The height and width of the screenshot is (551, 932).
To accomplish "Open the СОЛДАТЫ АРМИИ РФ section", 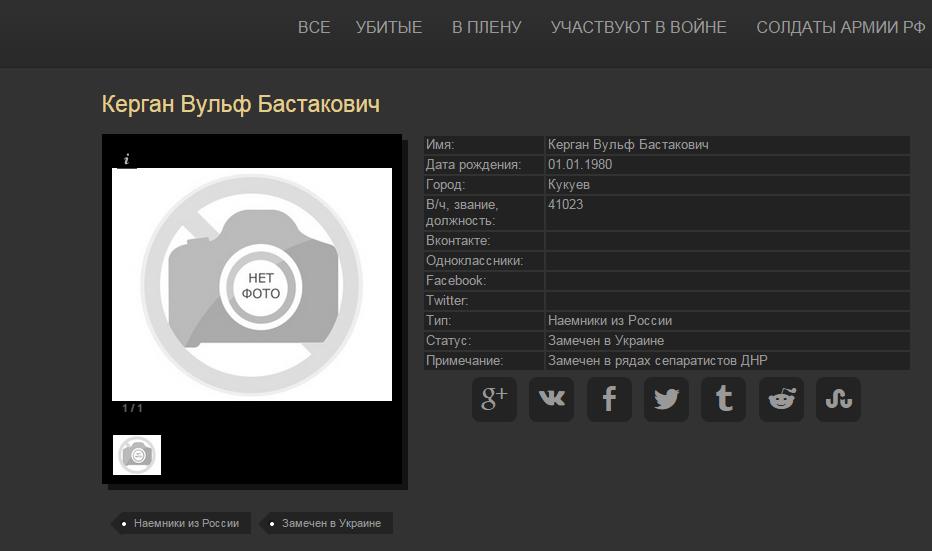I will 840,27.
